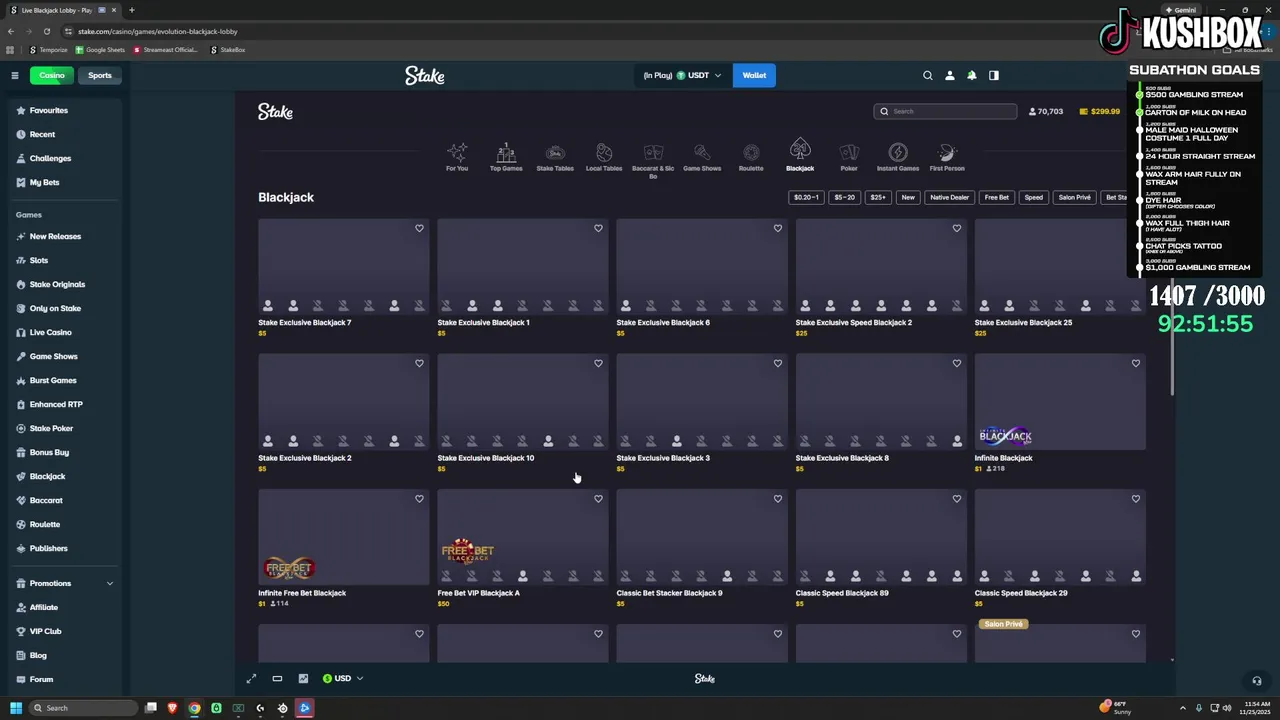Favourite Classic Speed Blackjack 29 heart
Screen dimensions: 1280x720
click(x=1135, y=498)
